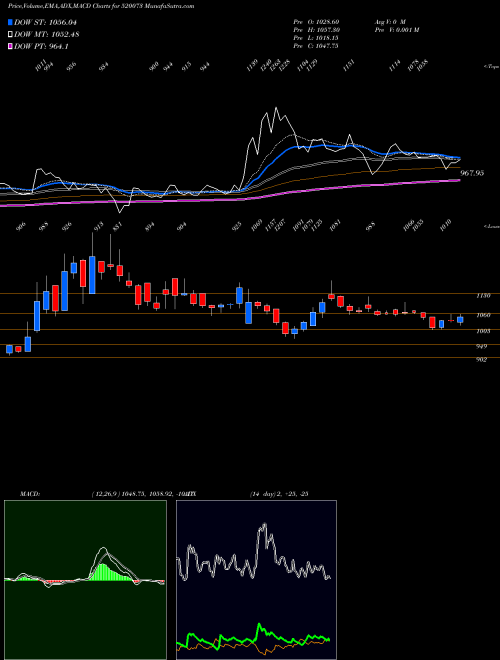Click the Pre C: 1047.75 value
The image size is (500, 660).
tap(316, 46)
